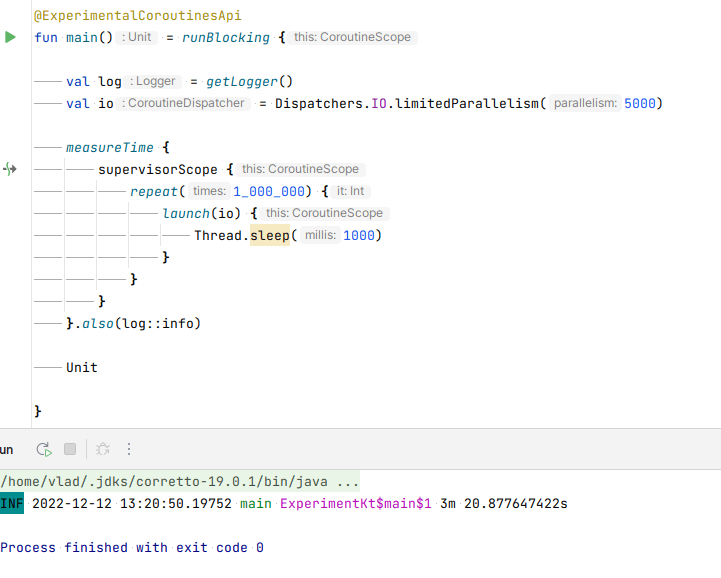Image resolution: width=721 pixels, height=578 pixels.
Task: Click the getLogger() function call
Action: [249, 81]
